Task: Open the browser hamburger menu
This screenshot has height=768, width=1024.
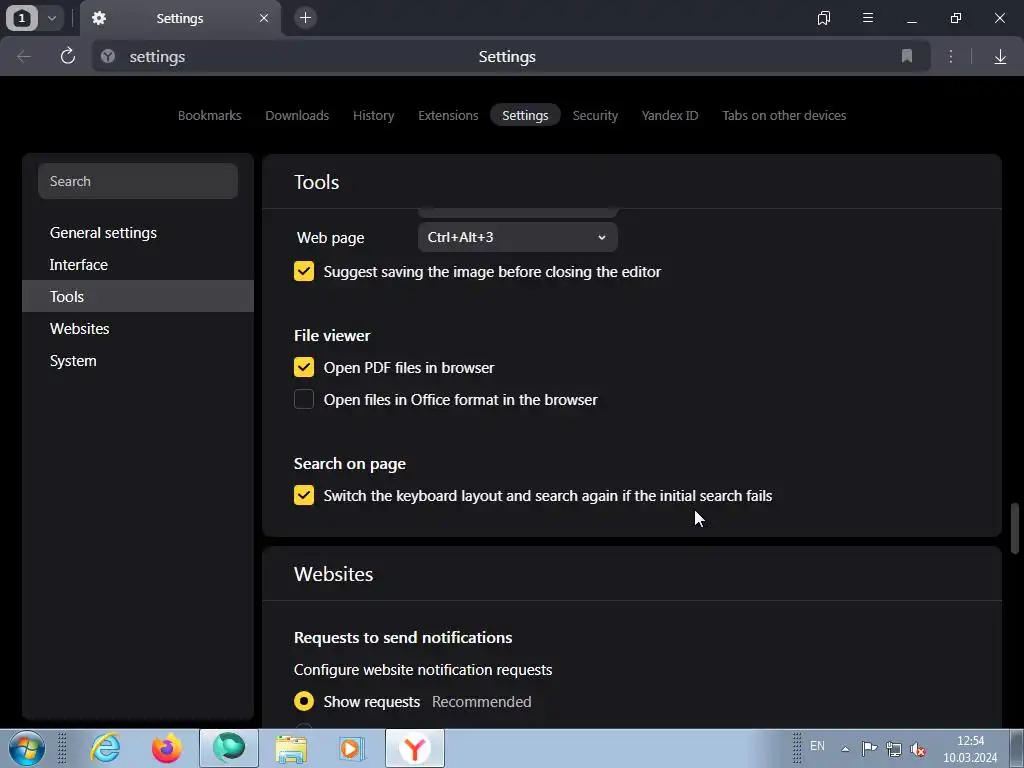Action: [868, 18]
